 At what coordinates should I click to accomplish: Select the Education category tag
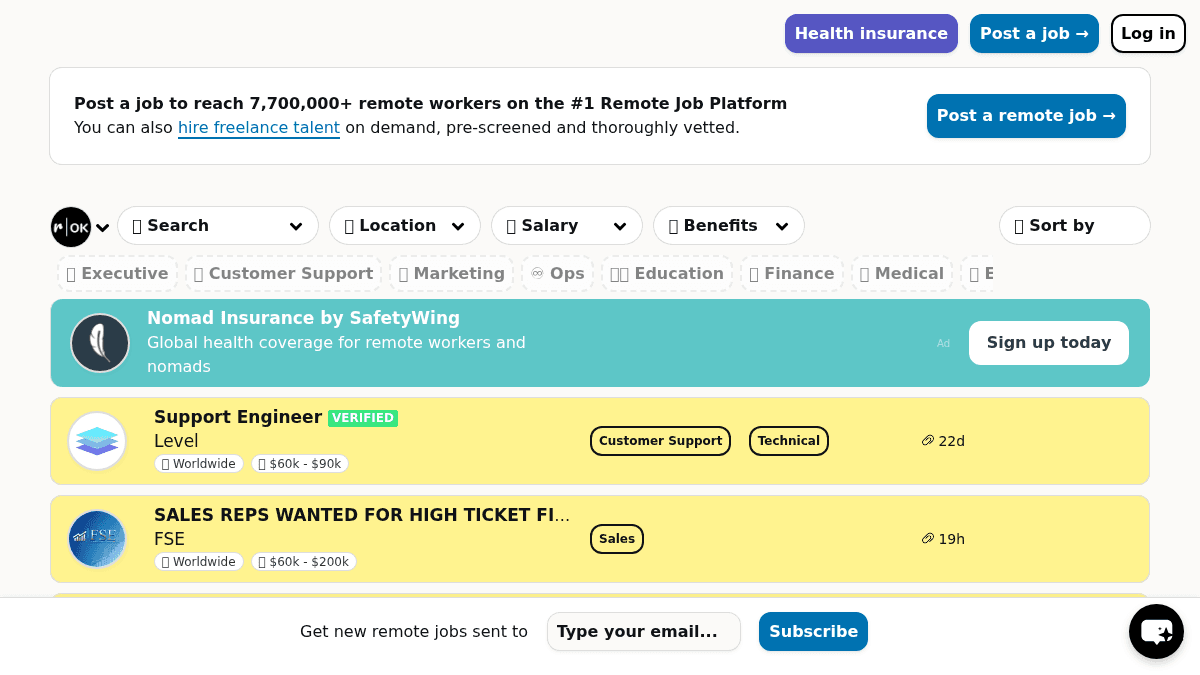[x=667, y=274]
